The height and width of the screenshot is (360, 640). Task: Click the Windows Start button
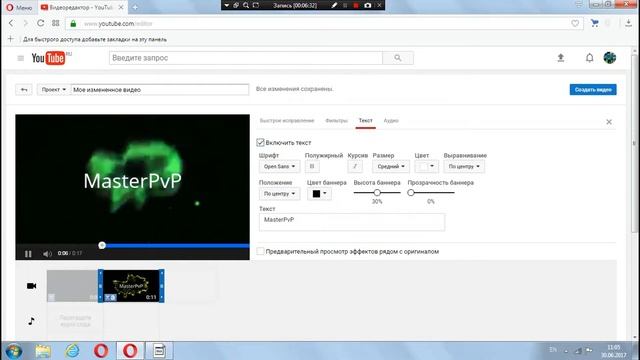pyautogui.click(x=13, y=351)
